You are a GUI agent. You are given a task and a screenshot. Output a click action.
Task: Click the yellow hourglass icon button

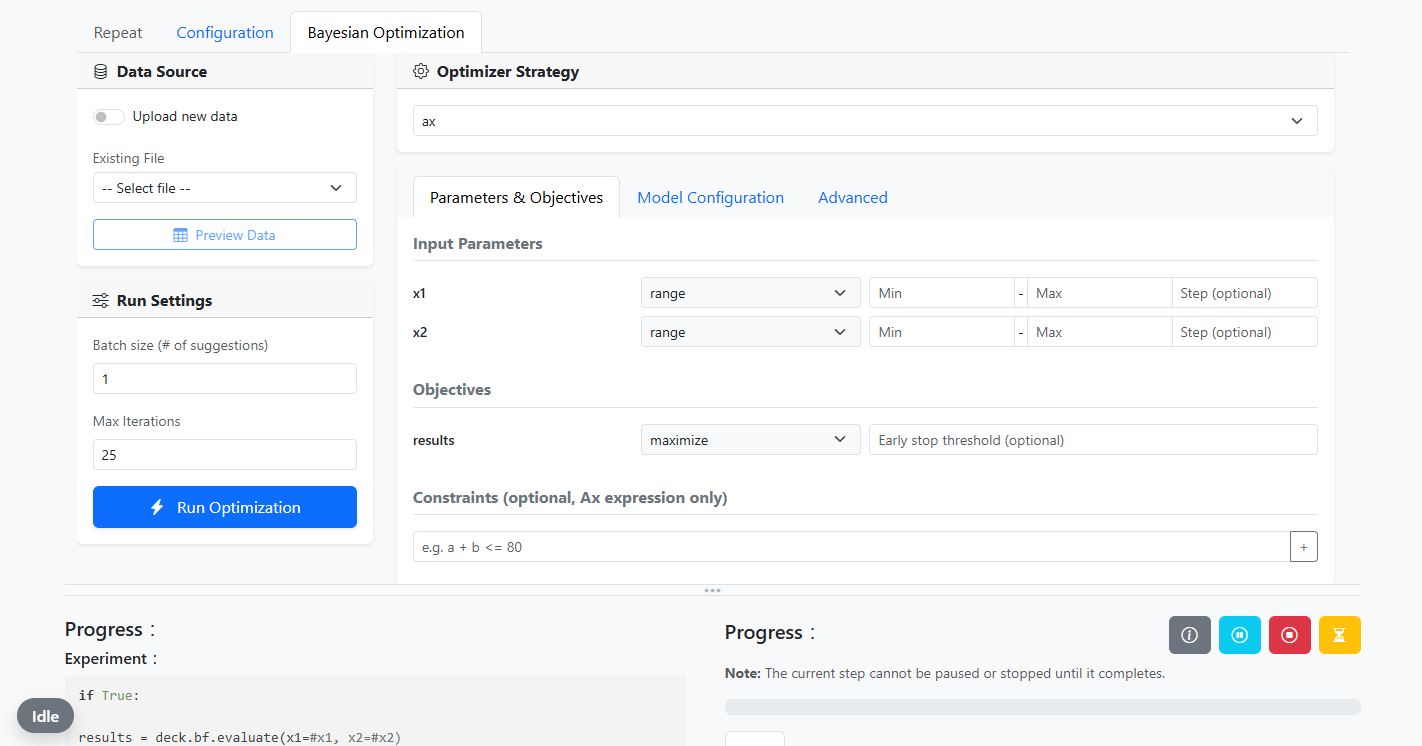(x=1339, y=635)
